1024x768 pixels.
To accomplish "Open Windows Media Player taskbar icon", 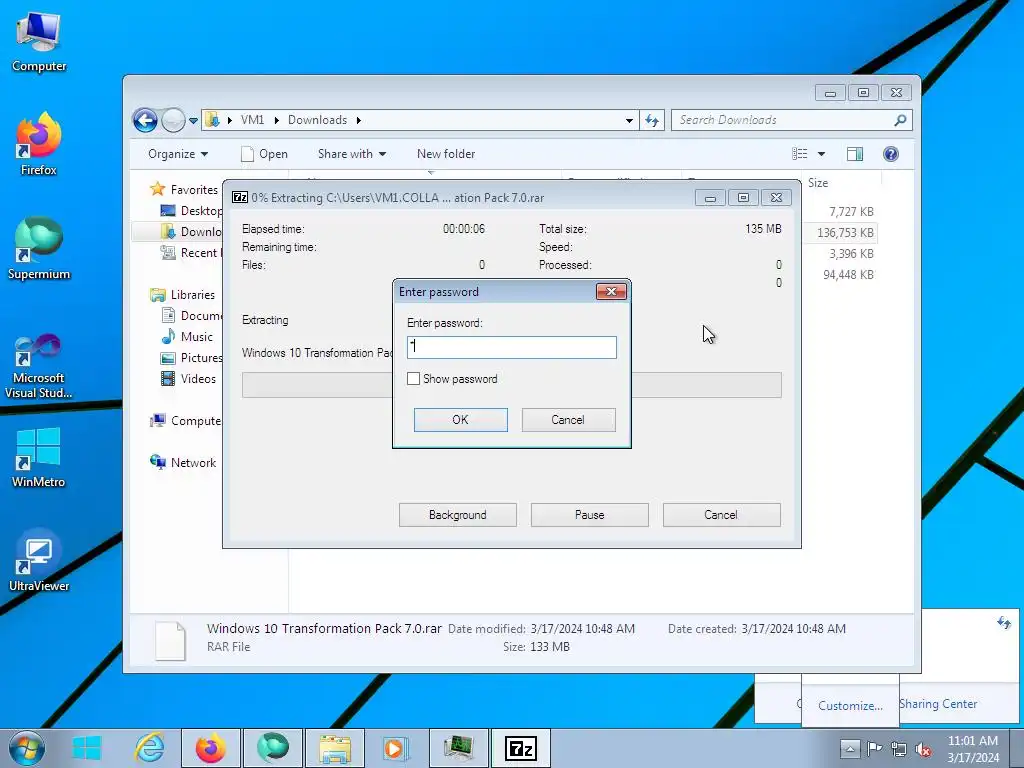I will (394, 748).
